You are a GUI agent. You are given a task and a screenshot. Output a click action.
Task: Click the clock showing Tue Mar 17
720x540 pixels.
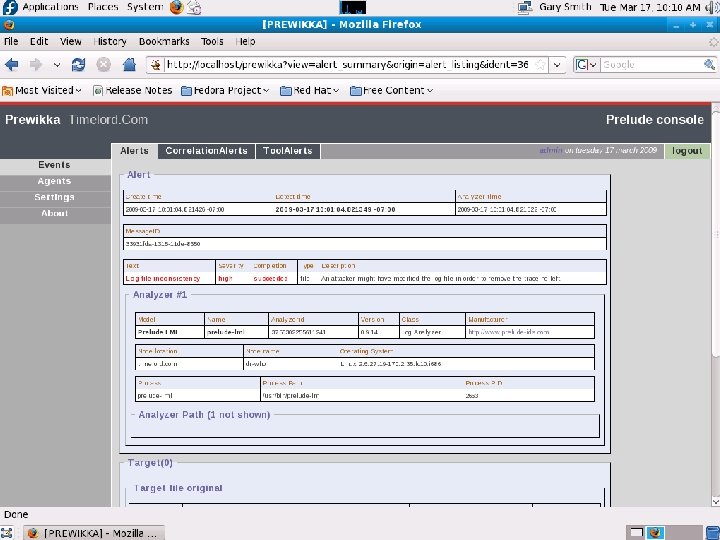pyautogui.click(x=650, y=7)
